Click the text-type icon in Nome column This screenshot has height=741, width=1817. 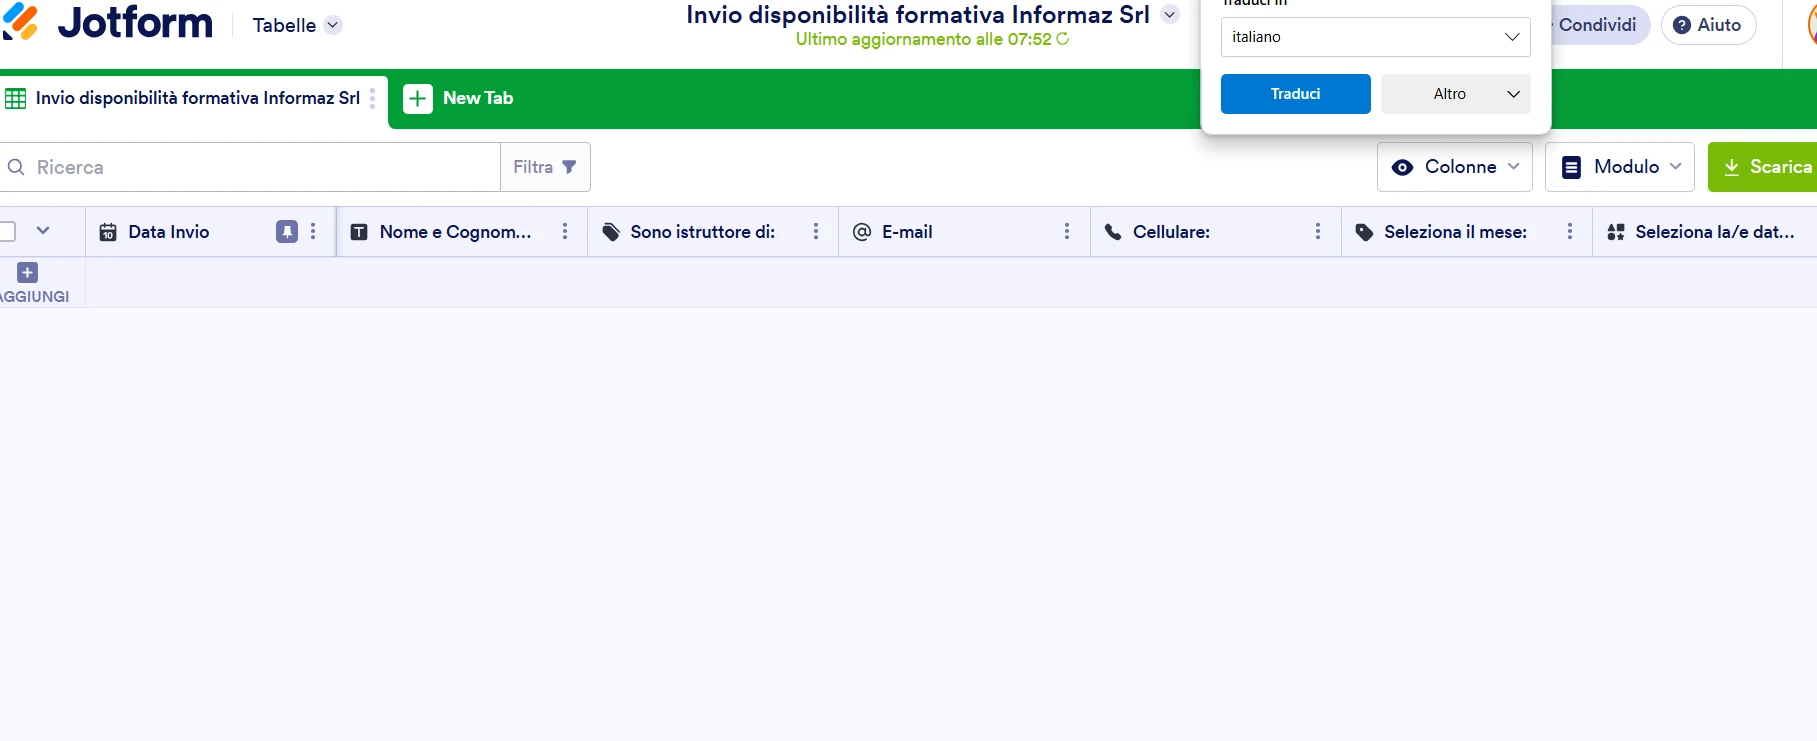pyautogui.click(x=359, y=232)
